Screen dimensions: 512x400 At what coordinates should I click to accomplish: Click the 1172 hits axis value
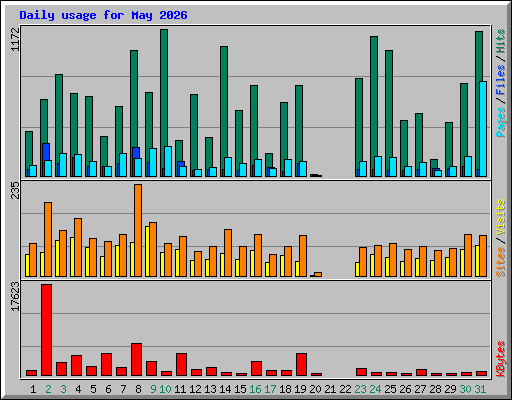click(15, 39)
